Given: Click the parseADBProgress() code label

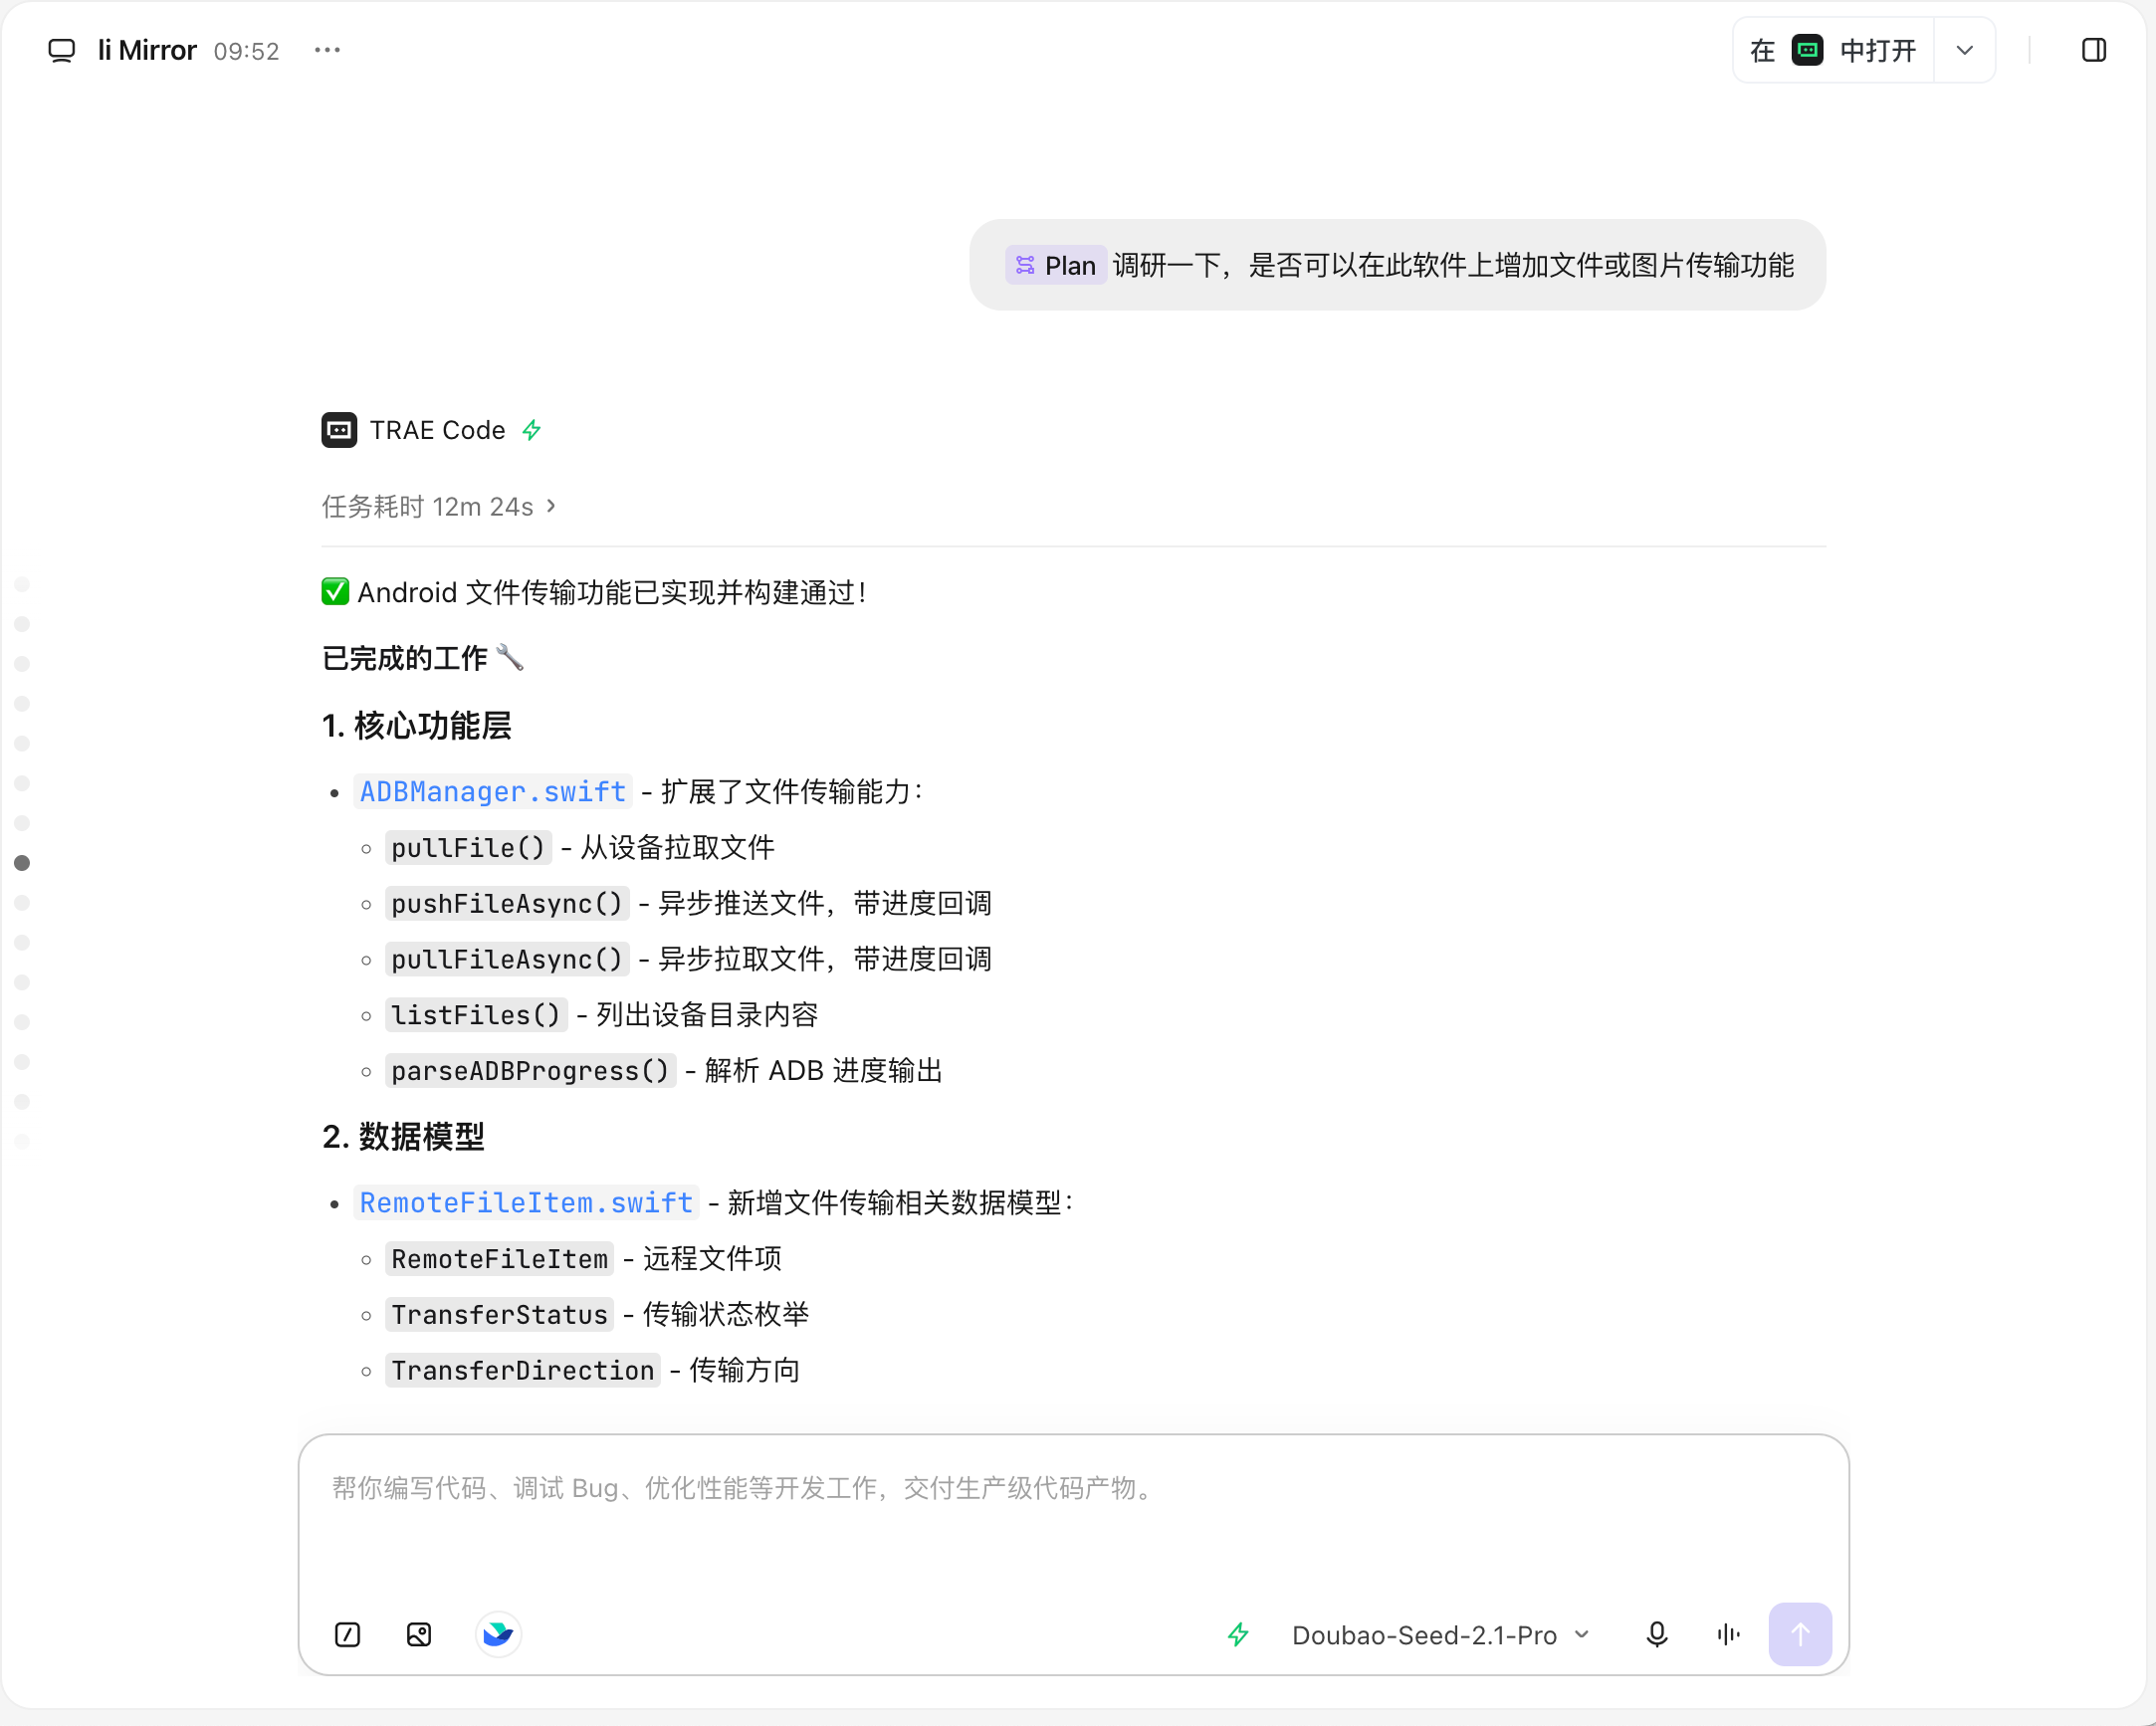Looking at the screenshot, I should click(530, 1072).
